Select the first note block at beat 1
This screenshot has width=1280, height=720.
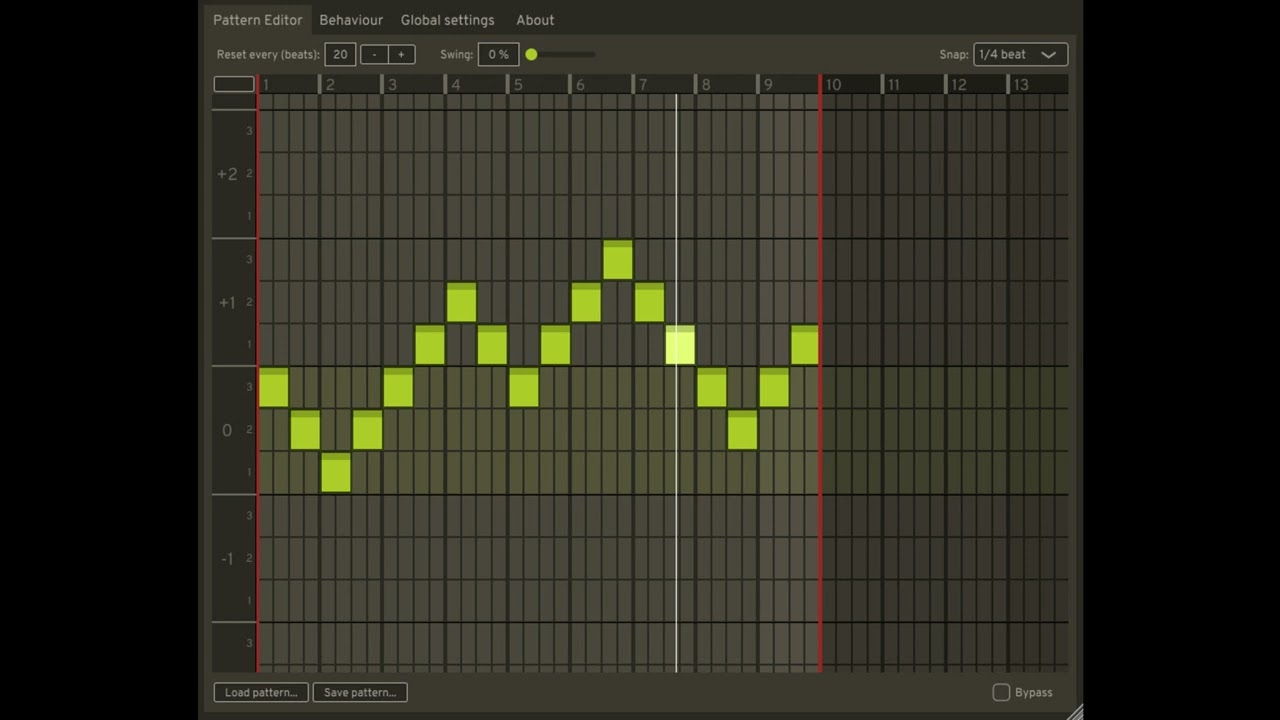(x=274, y=388)
